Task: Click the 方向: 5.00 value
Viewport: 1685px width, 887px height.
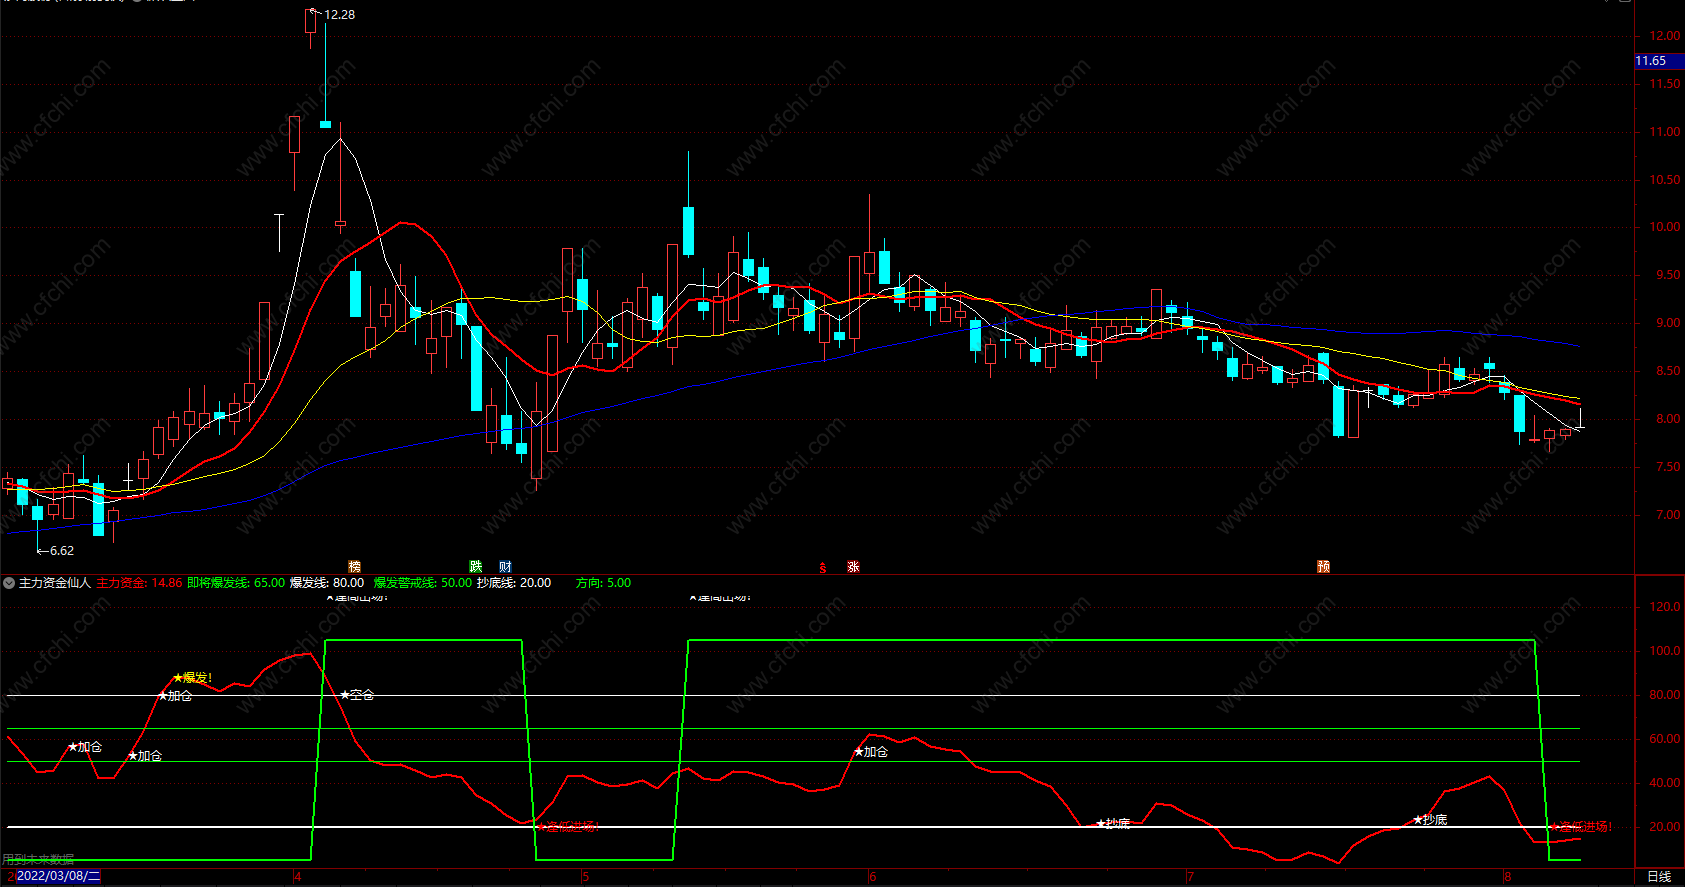Action: tap(603, 583)
